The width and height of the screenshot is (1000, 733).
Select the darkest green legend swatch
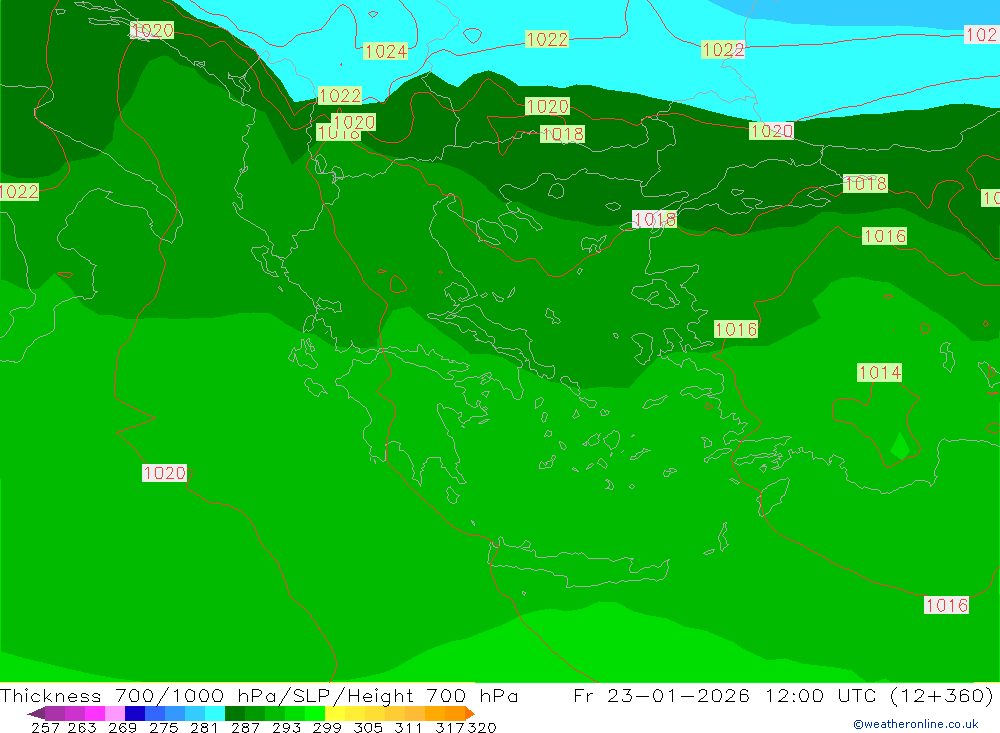pyautogui.click(x=235, y=713)
